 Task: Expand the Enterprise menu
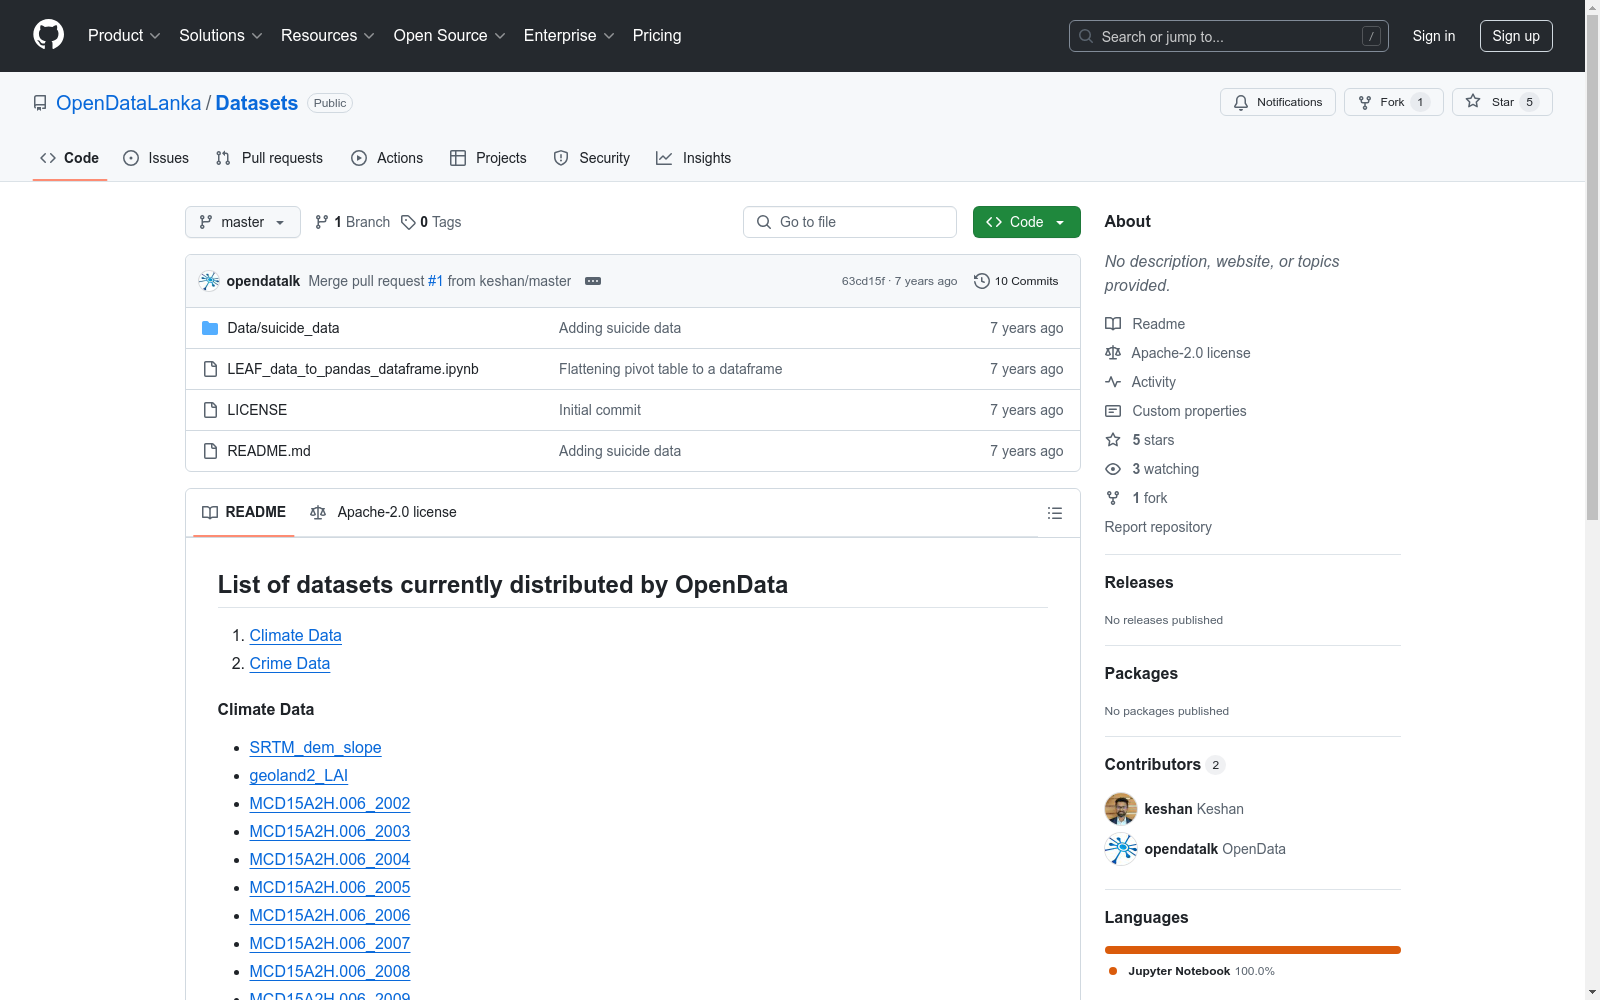click(569, 36)
